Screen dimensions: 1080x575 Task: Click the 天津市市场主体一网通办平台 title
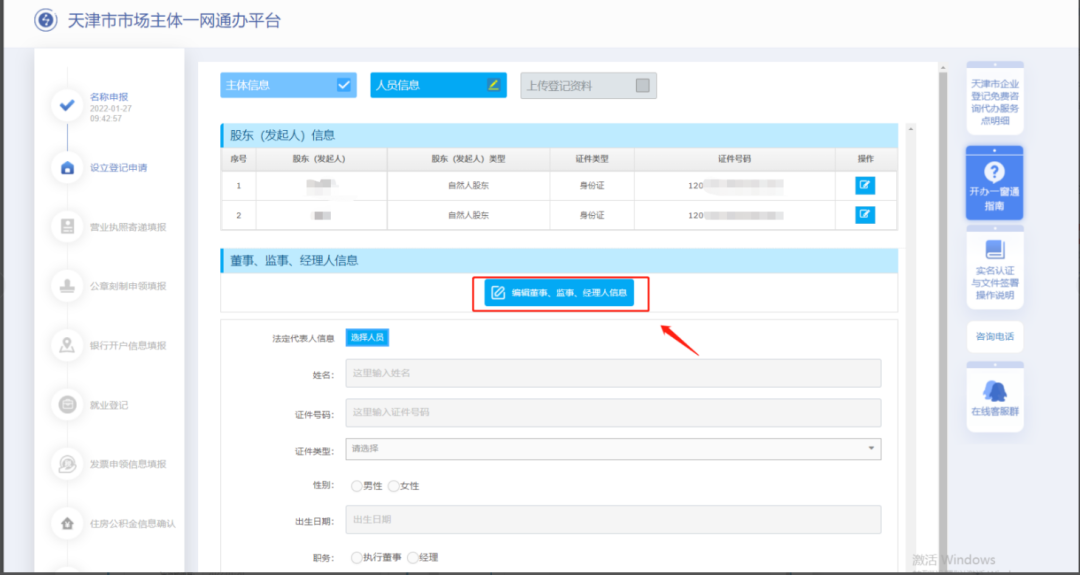pos(174,21)
